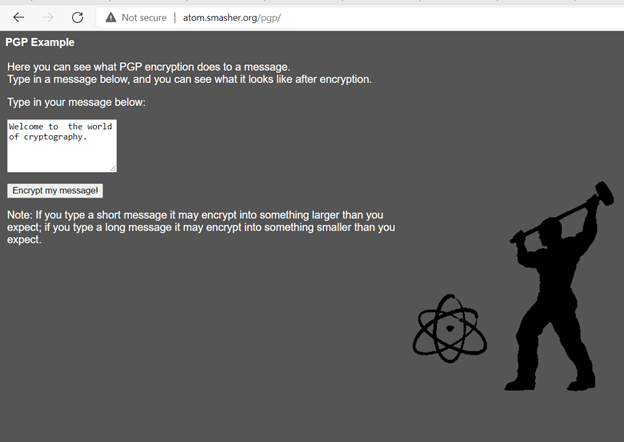Click the PGP Example heading
This screenshot has height=442, width=624.
pos(40,42)
